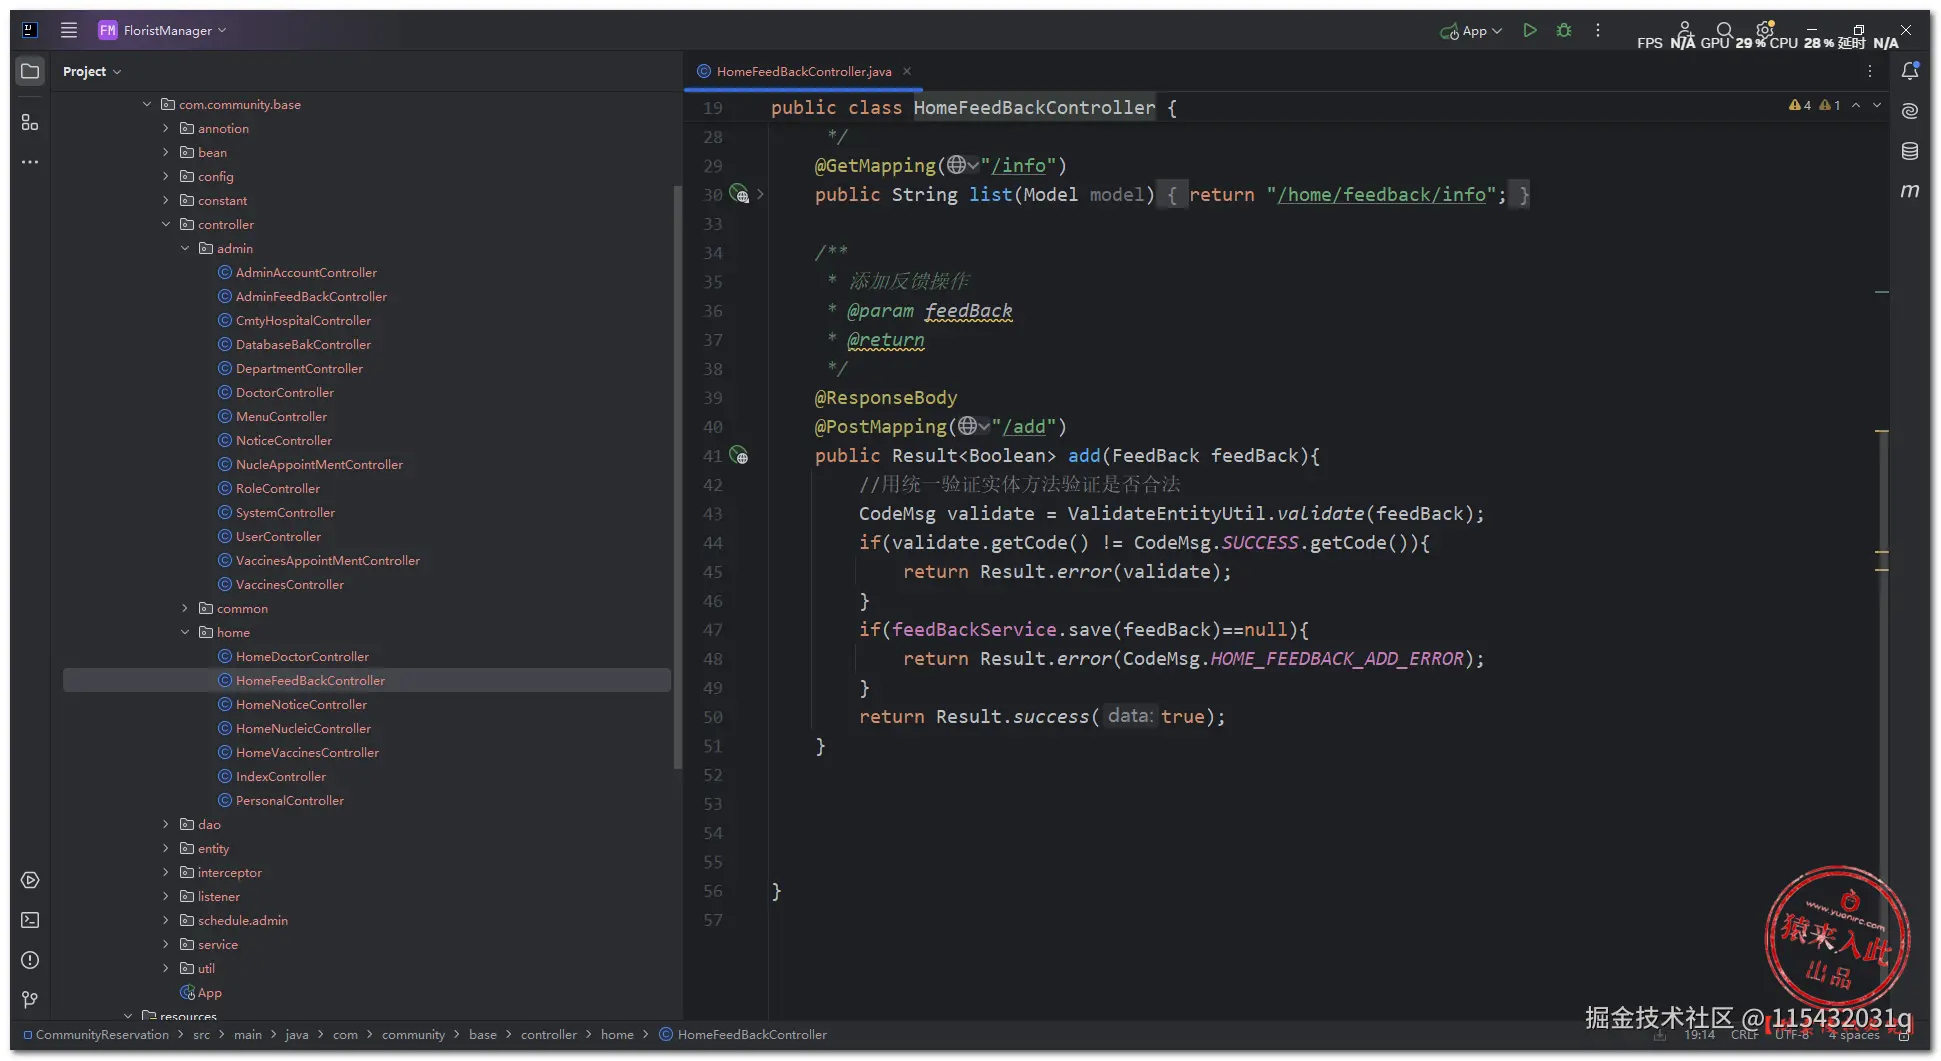Image resolution: width=1941 pixels, height=1061 pixels.
Task: Open IDE settings gear
Action: pos(1765,30)
